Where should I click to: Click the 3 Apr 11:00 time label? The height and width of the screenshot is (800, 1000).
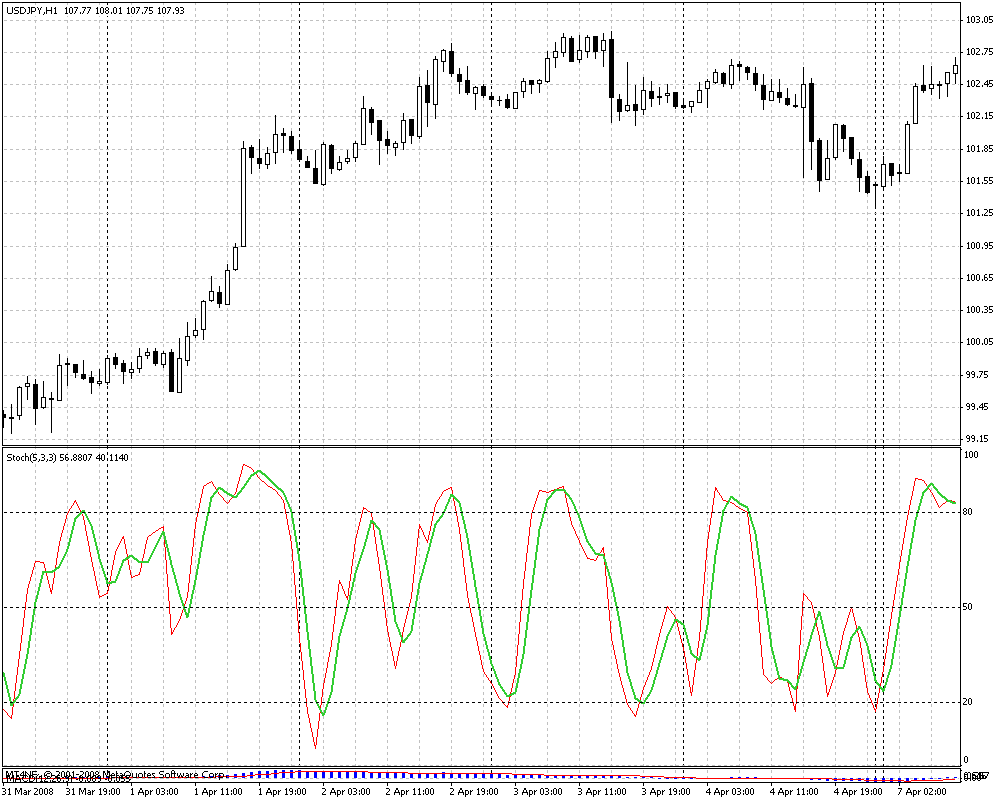(603, 791)
